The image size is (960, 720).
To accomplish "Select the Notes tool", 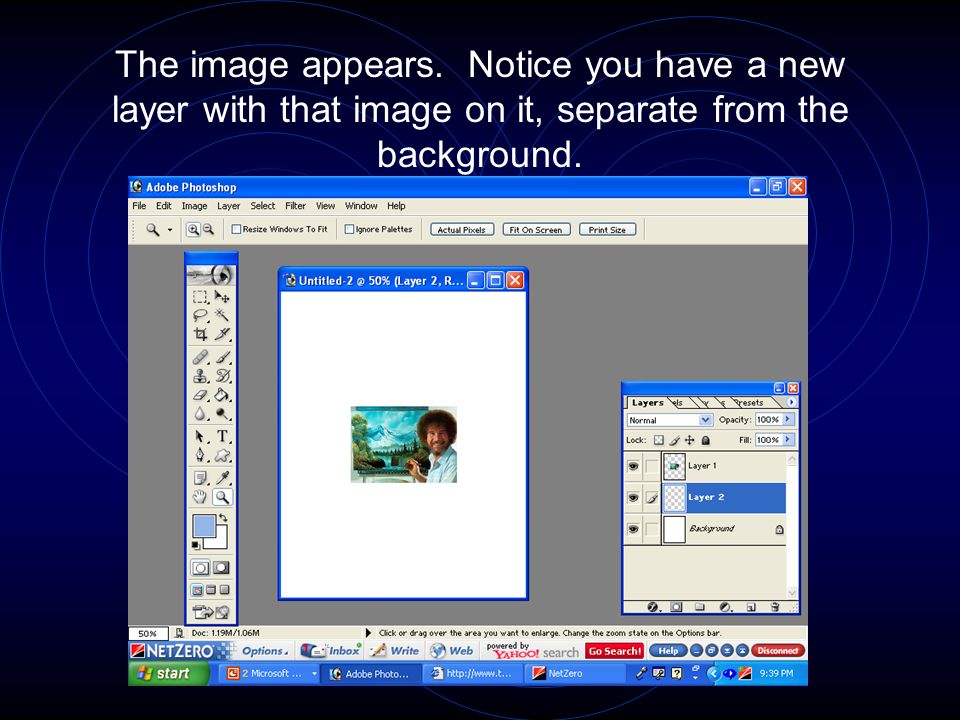I will pos(200,478).
